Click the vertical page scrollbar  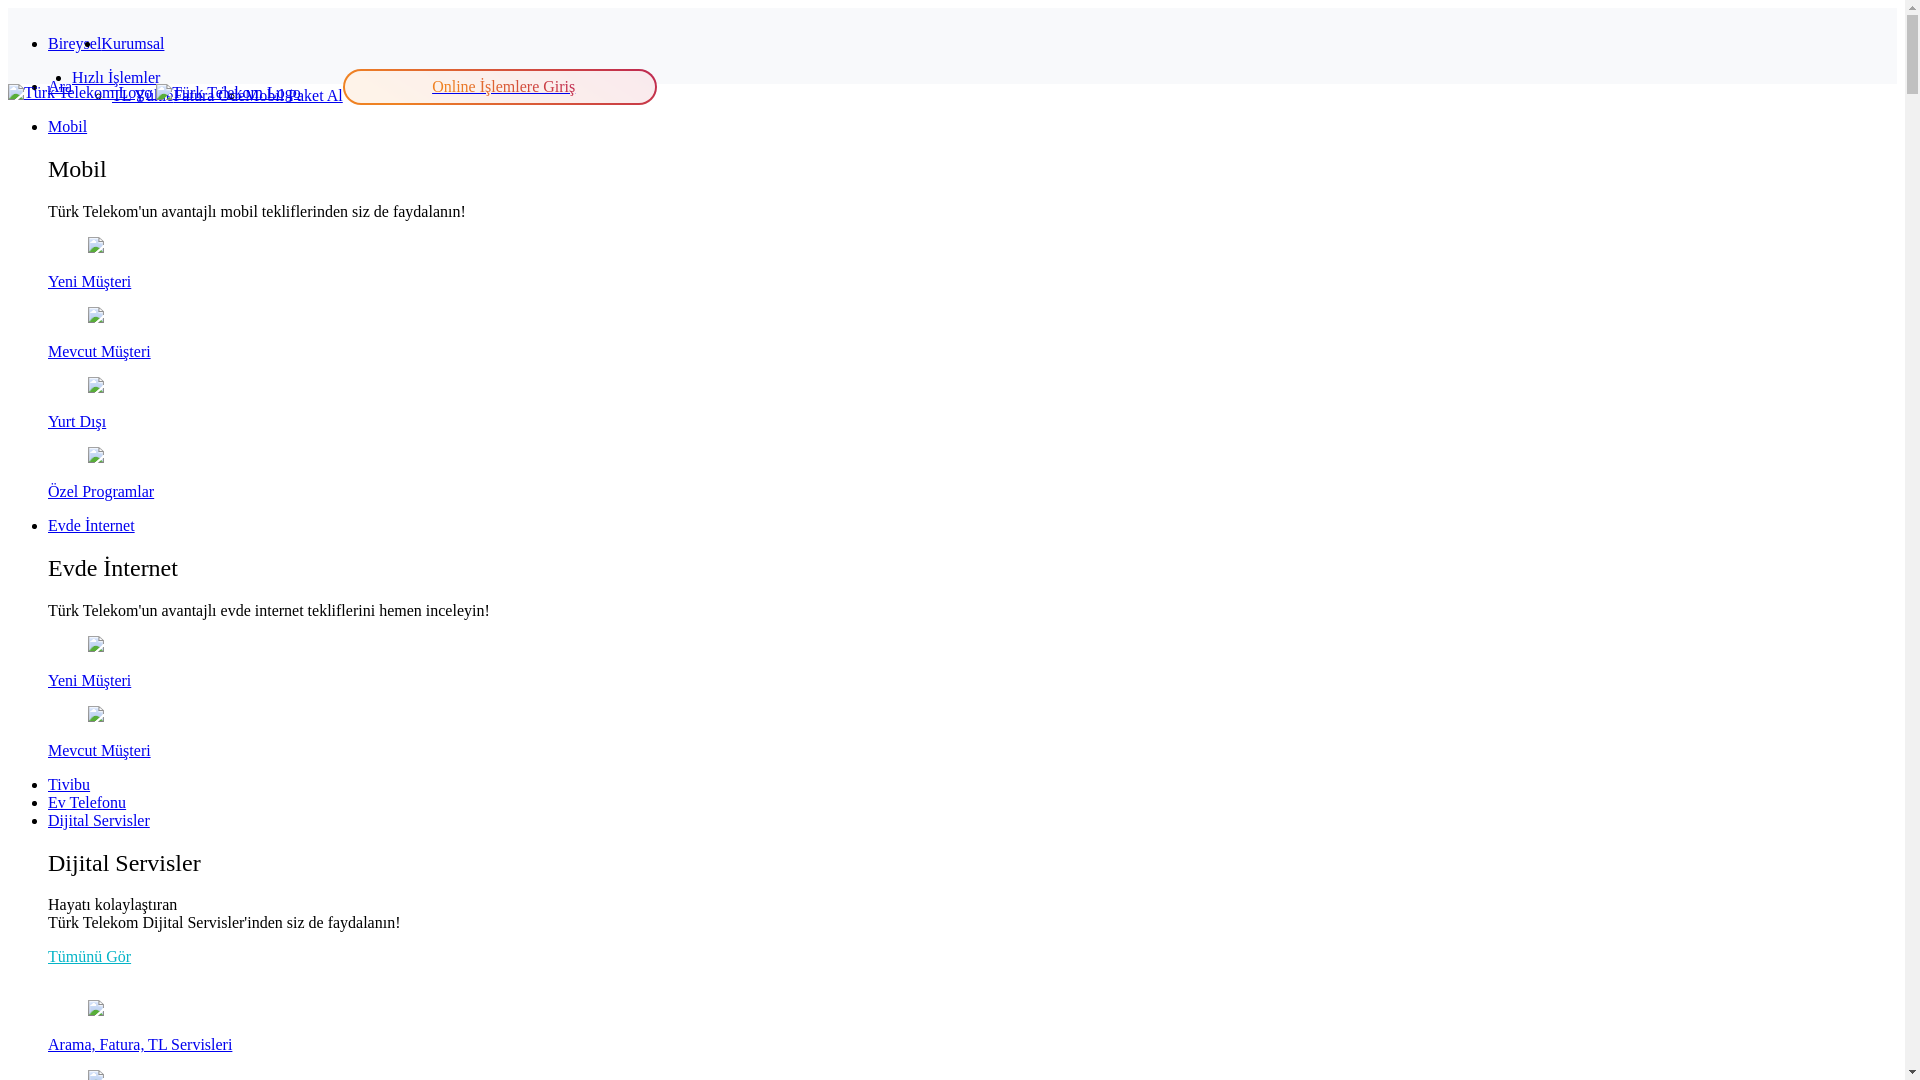tap(1912, 540)
